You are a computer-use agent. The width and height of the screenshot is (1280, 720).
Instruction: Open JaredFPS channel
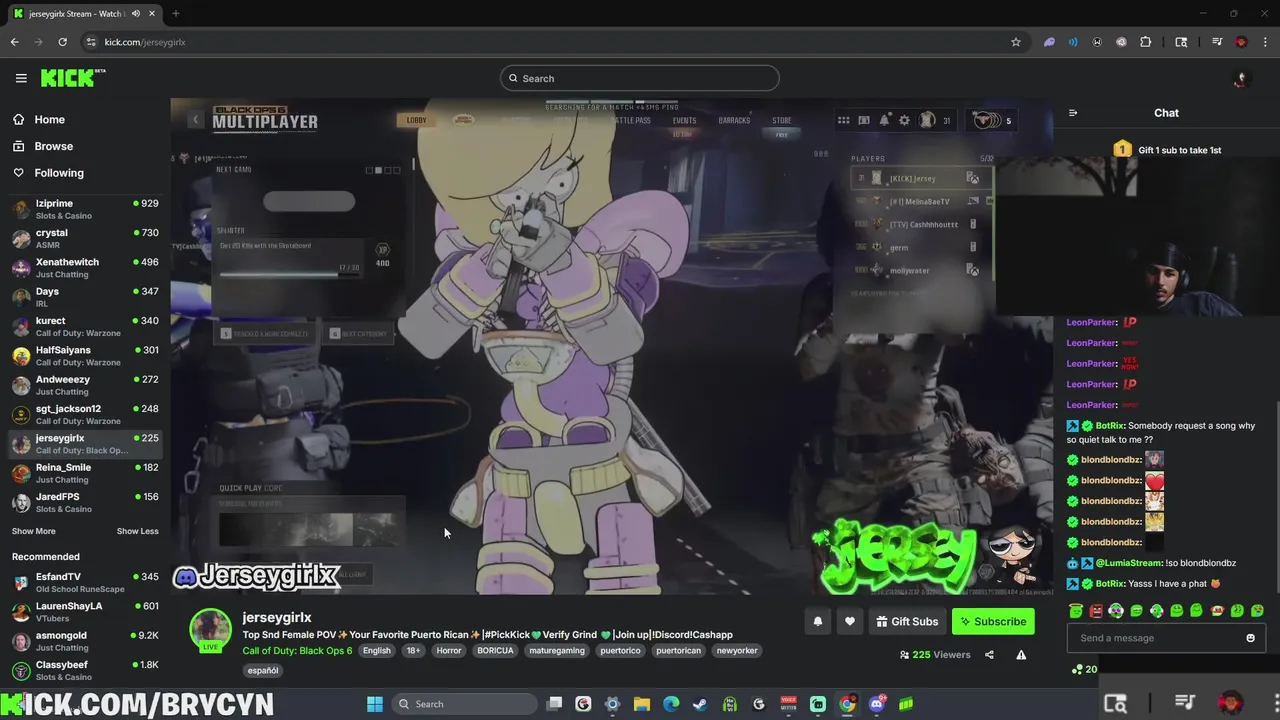pyautogui.click(x=85, y=502)
